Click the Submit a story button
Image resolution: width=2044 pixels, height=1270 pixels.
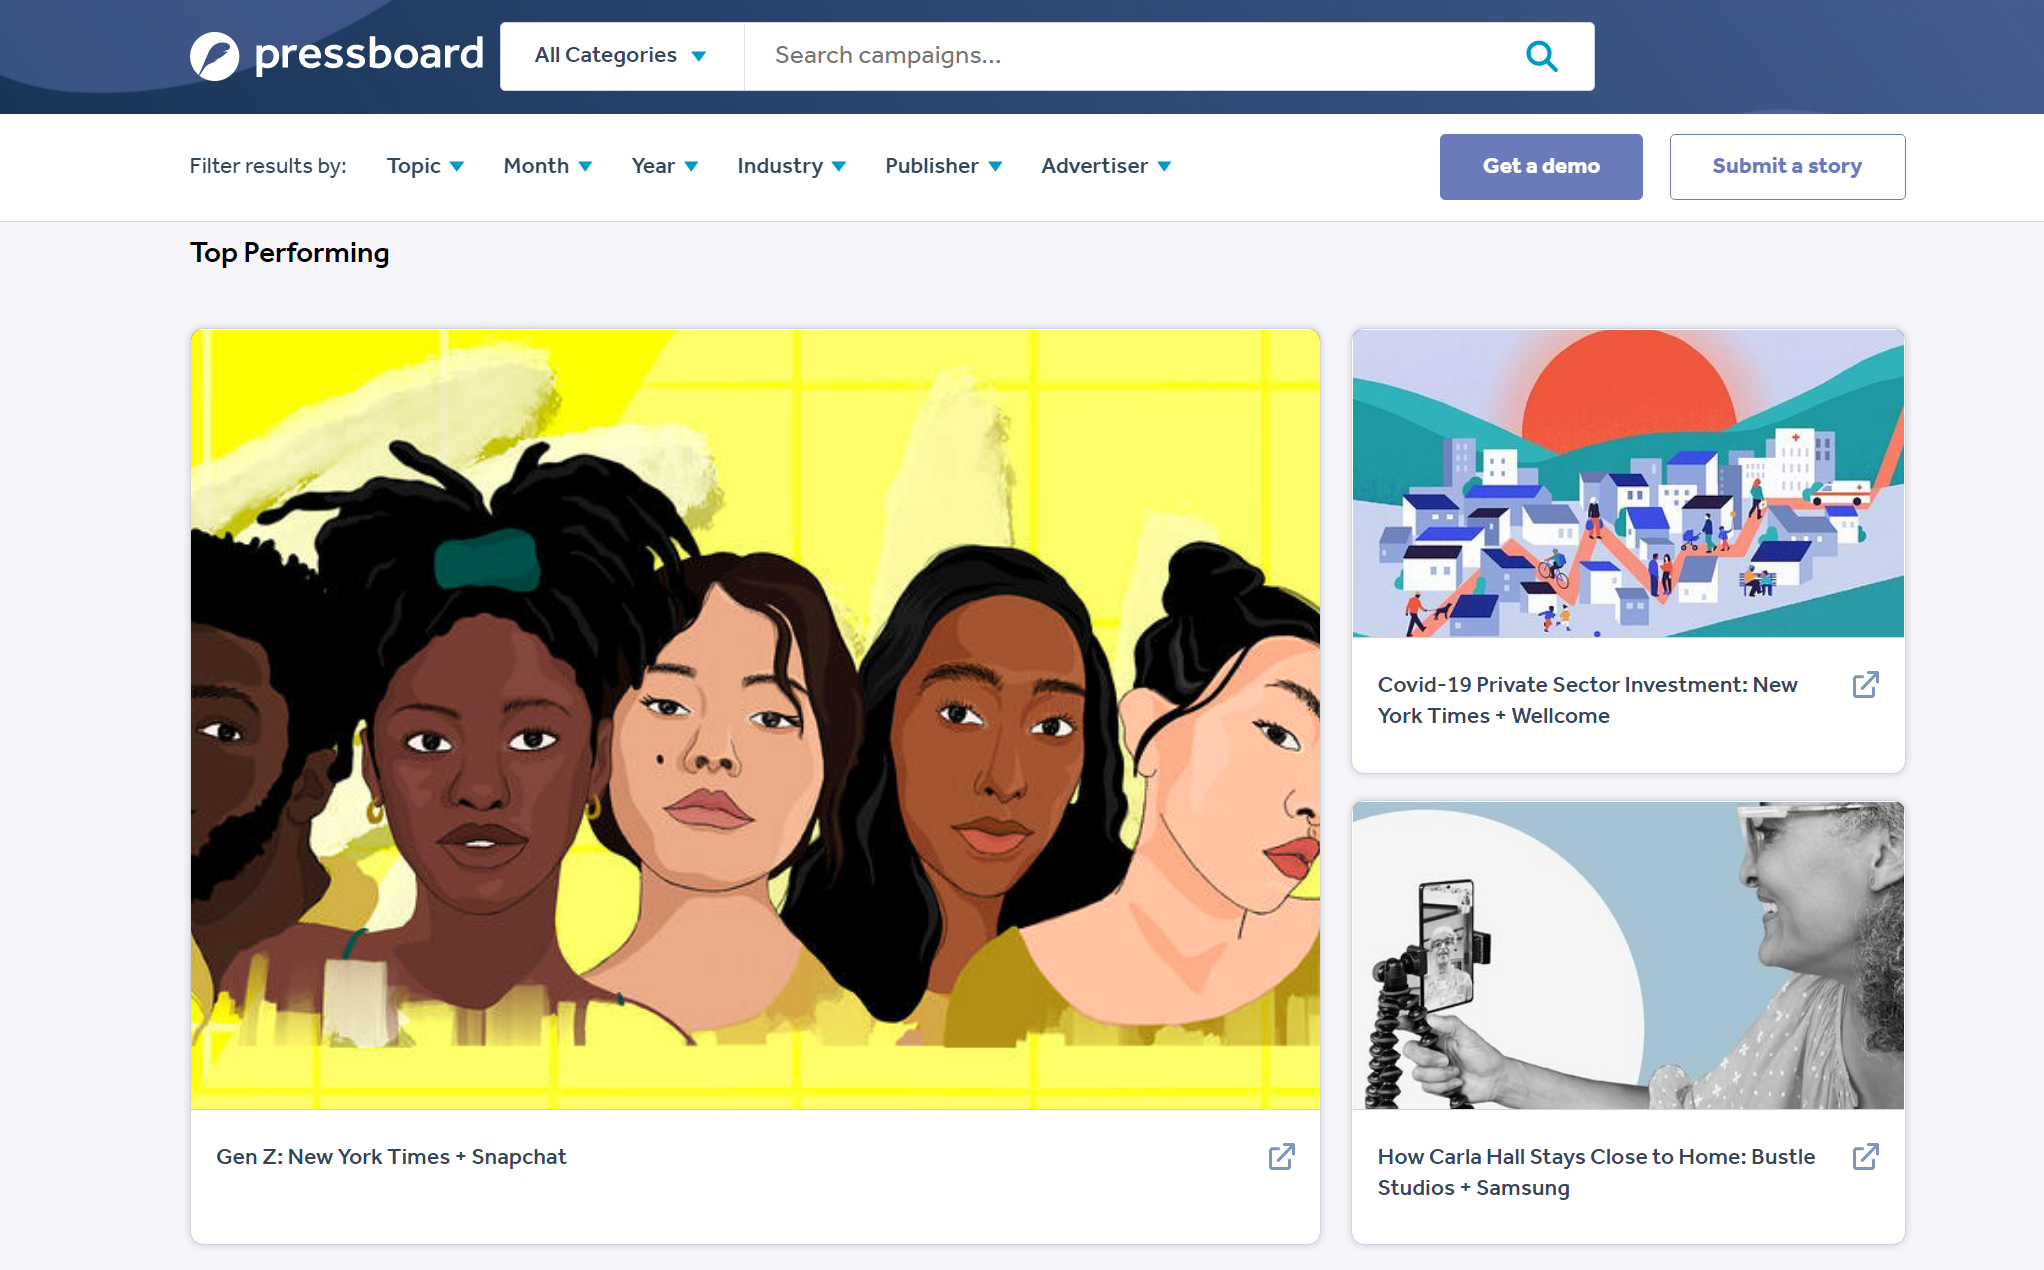[1787, 167]
